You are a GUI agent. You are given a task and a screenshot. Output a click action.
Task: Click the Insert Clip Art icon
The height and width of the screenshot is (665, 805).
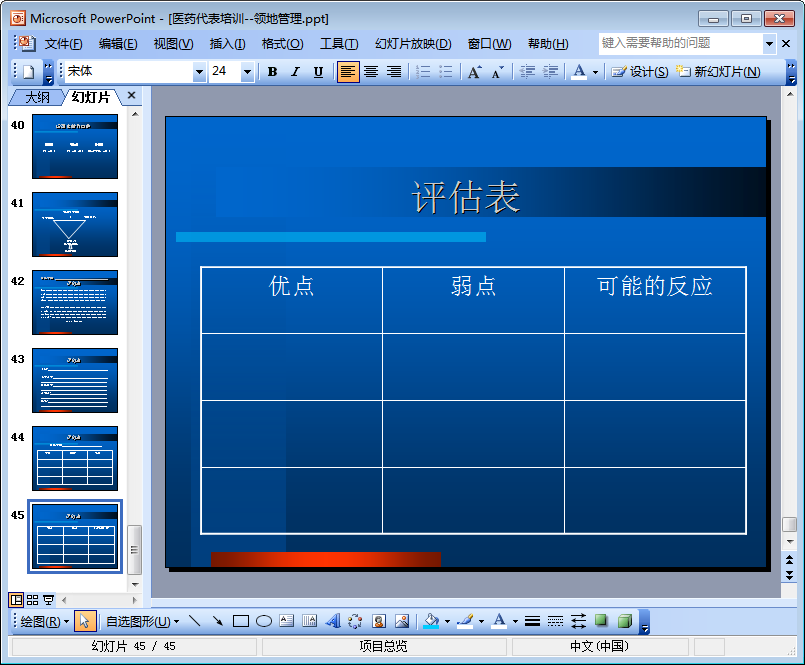click(x=379, y=621)
